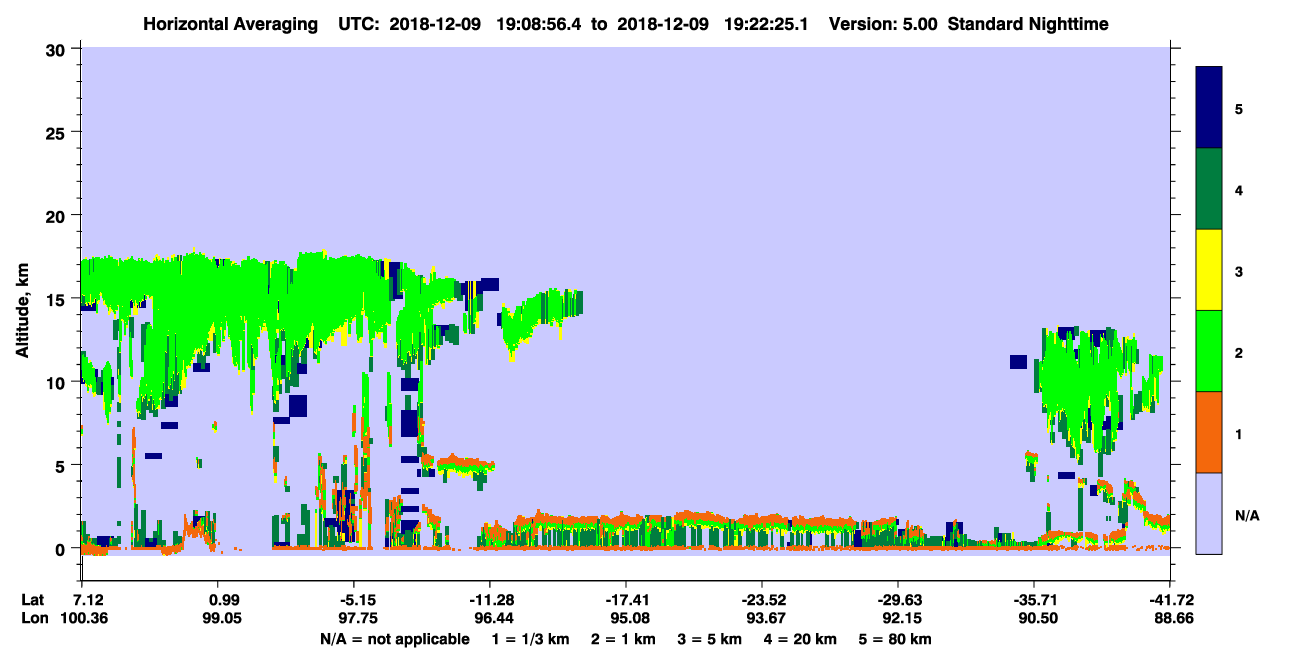1300x667 pixels.
Task: Click latitude value 0.99
Action: coord(224,600)
